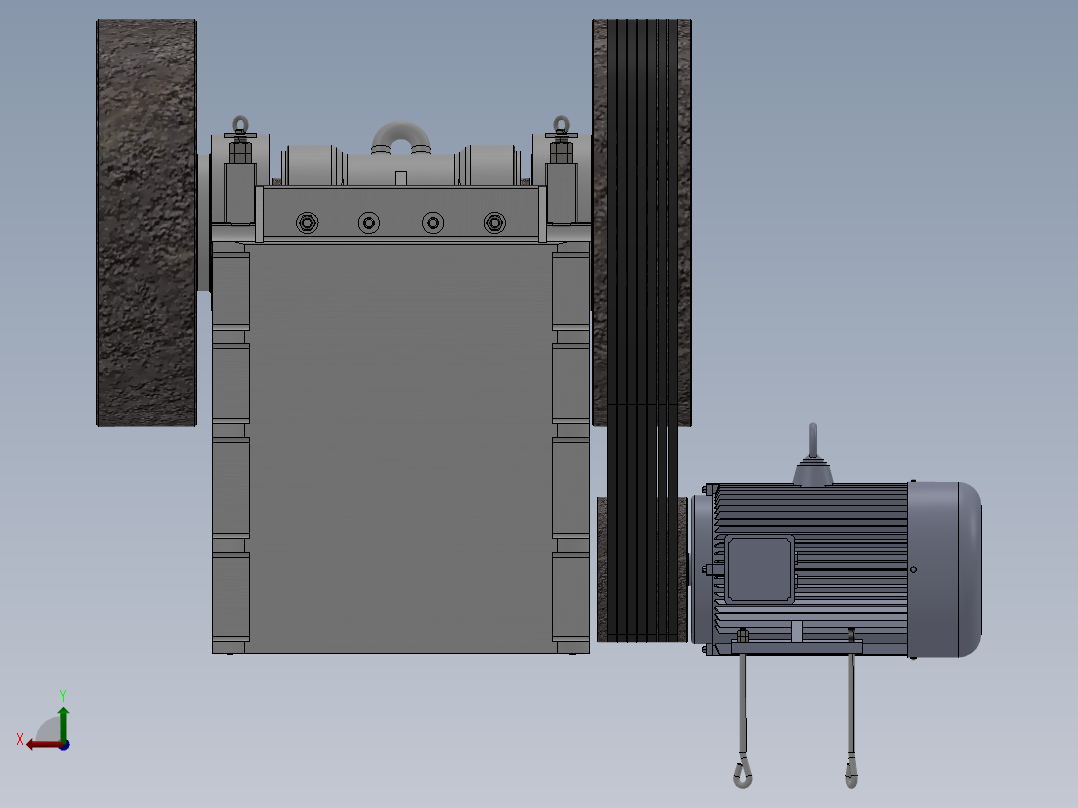
Task: Select the left rough-textured flywheel
Action: pos(146,223)
